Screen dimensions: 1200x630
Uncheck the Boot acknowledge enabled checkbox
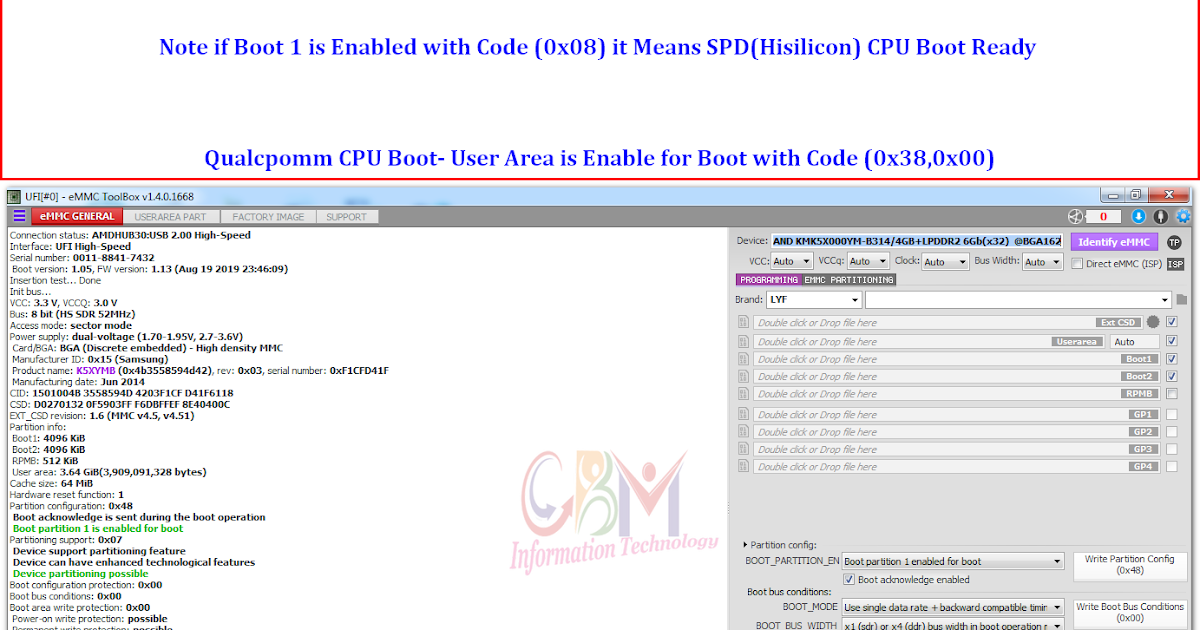(x=849, y=580)
